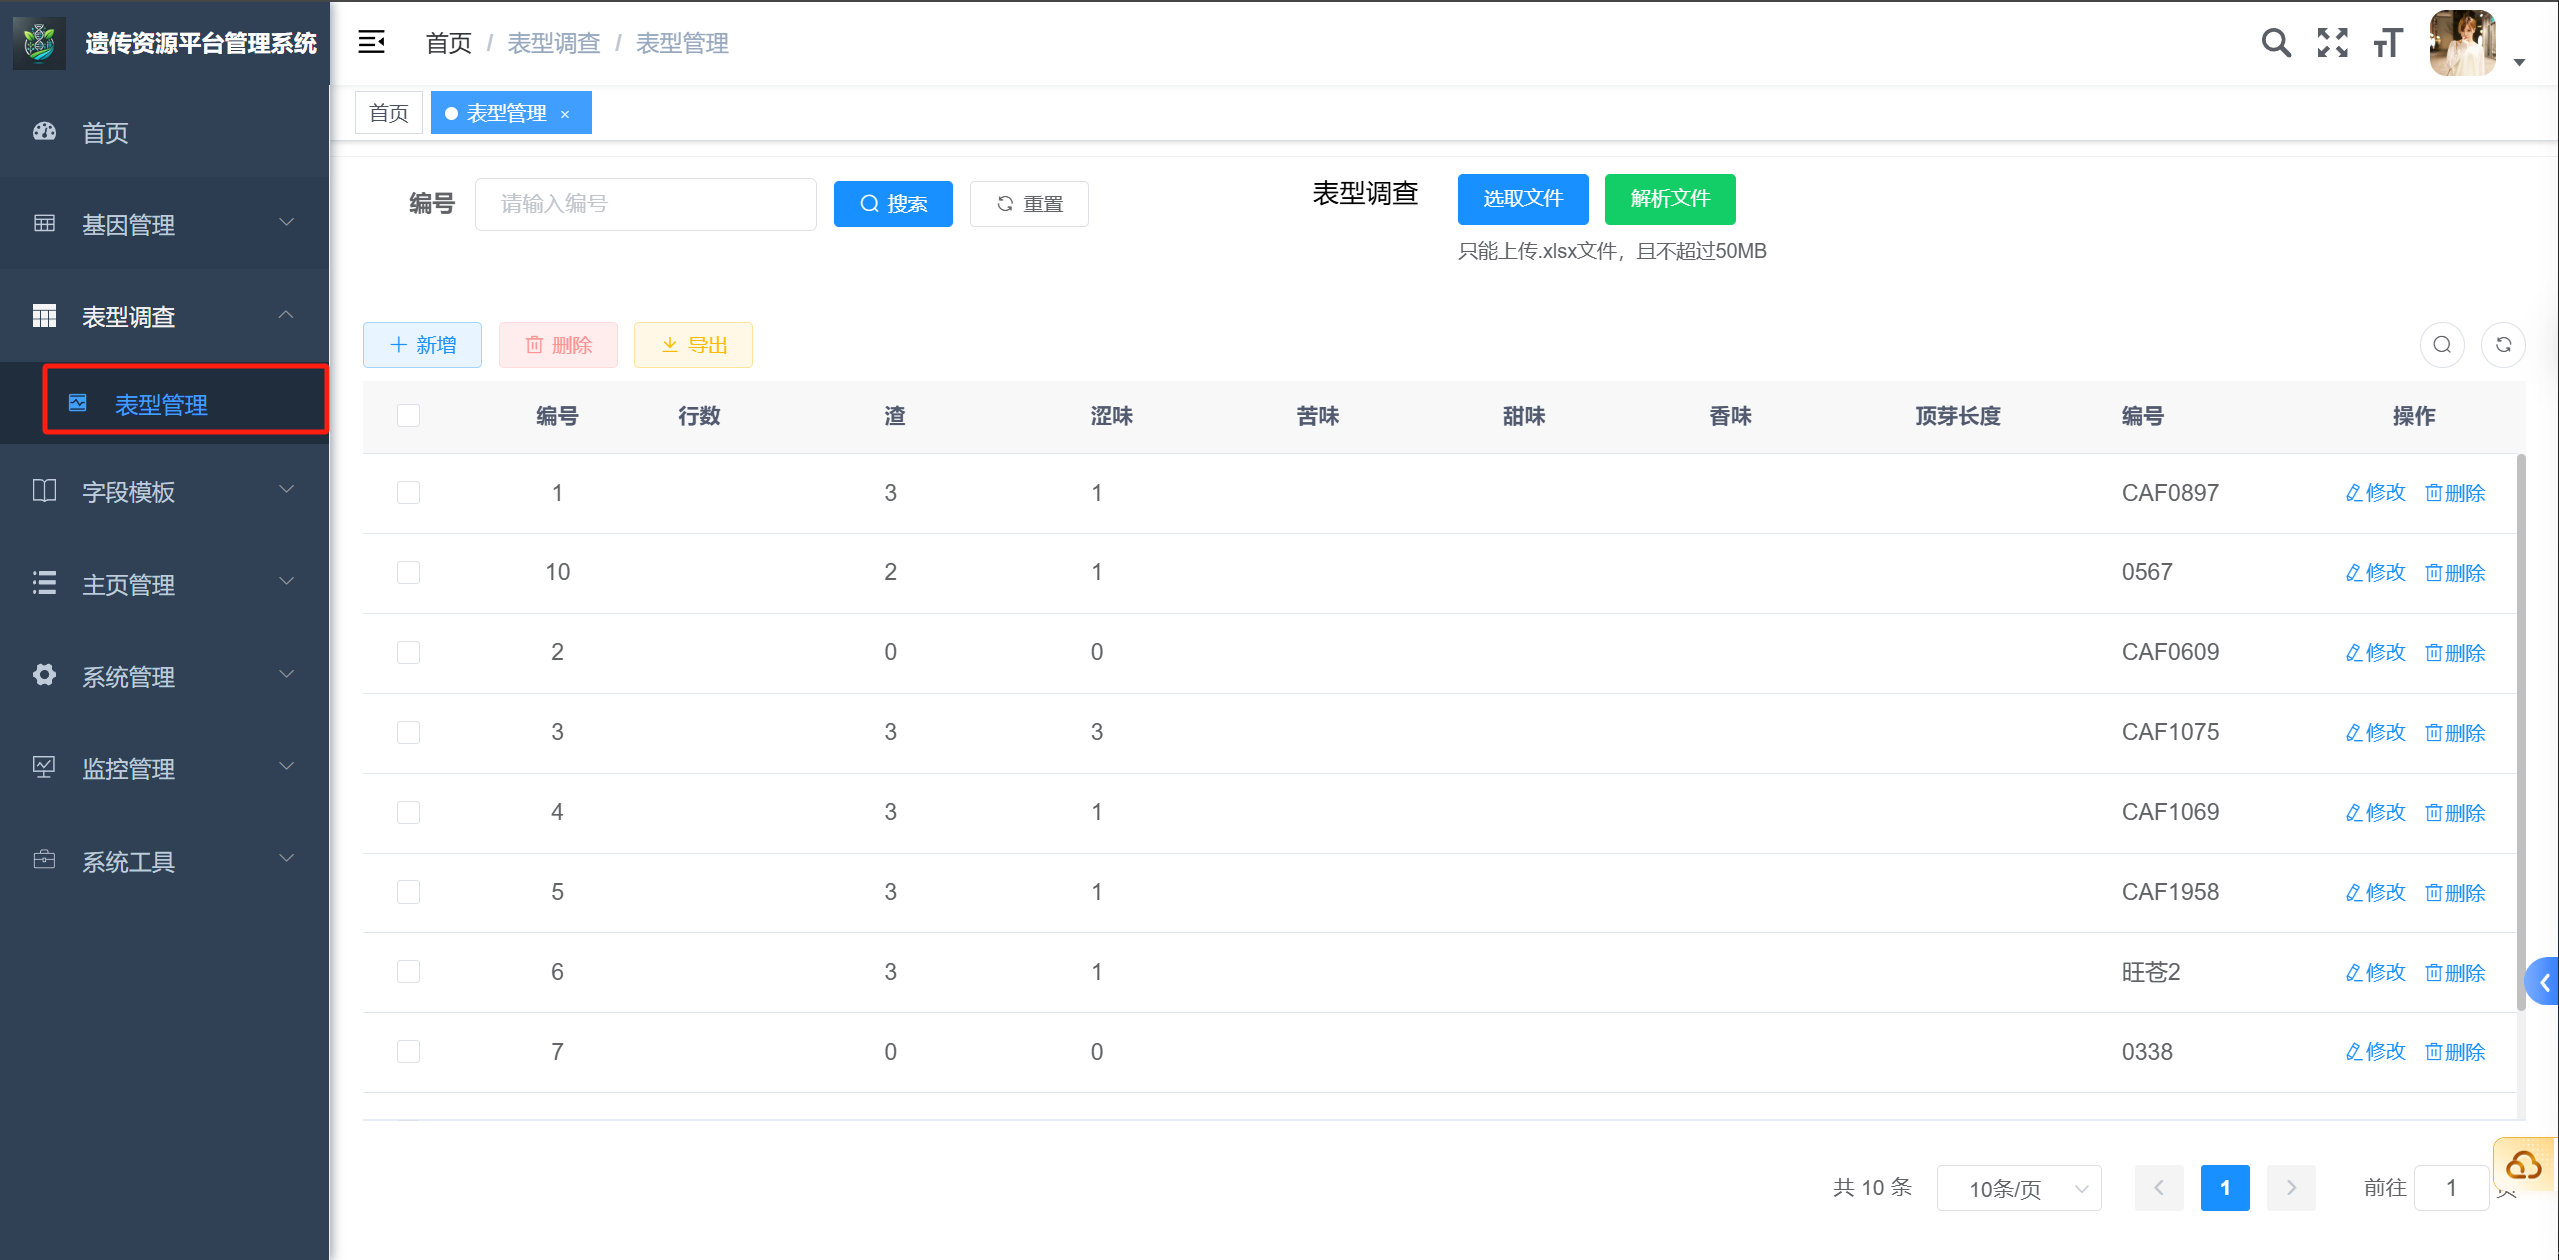Select page 1 in pagination
This screenshot has width=2559, height=1260.
point(2224,1188)
